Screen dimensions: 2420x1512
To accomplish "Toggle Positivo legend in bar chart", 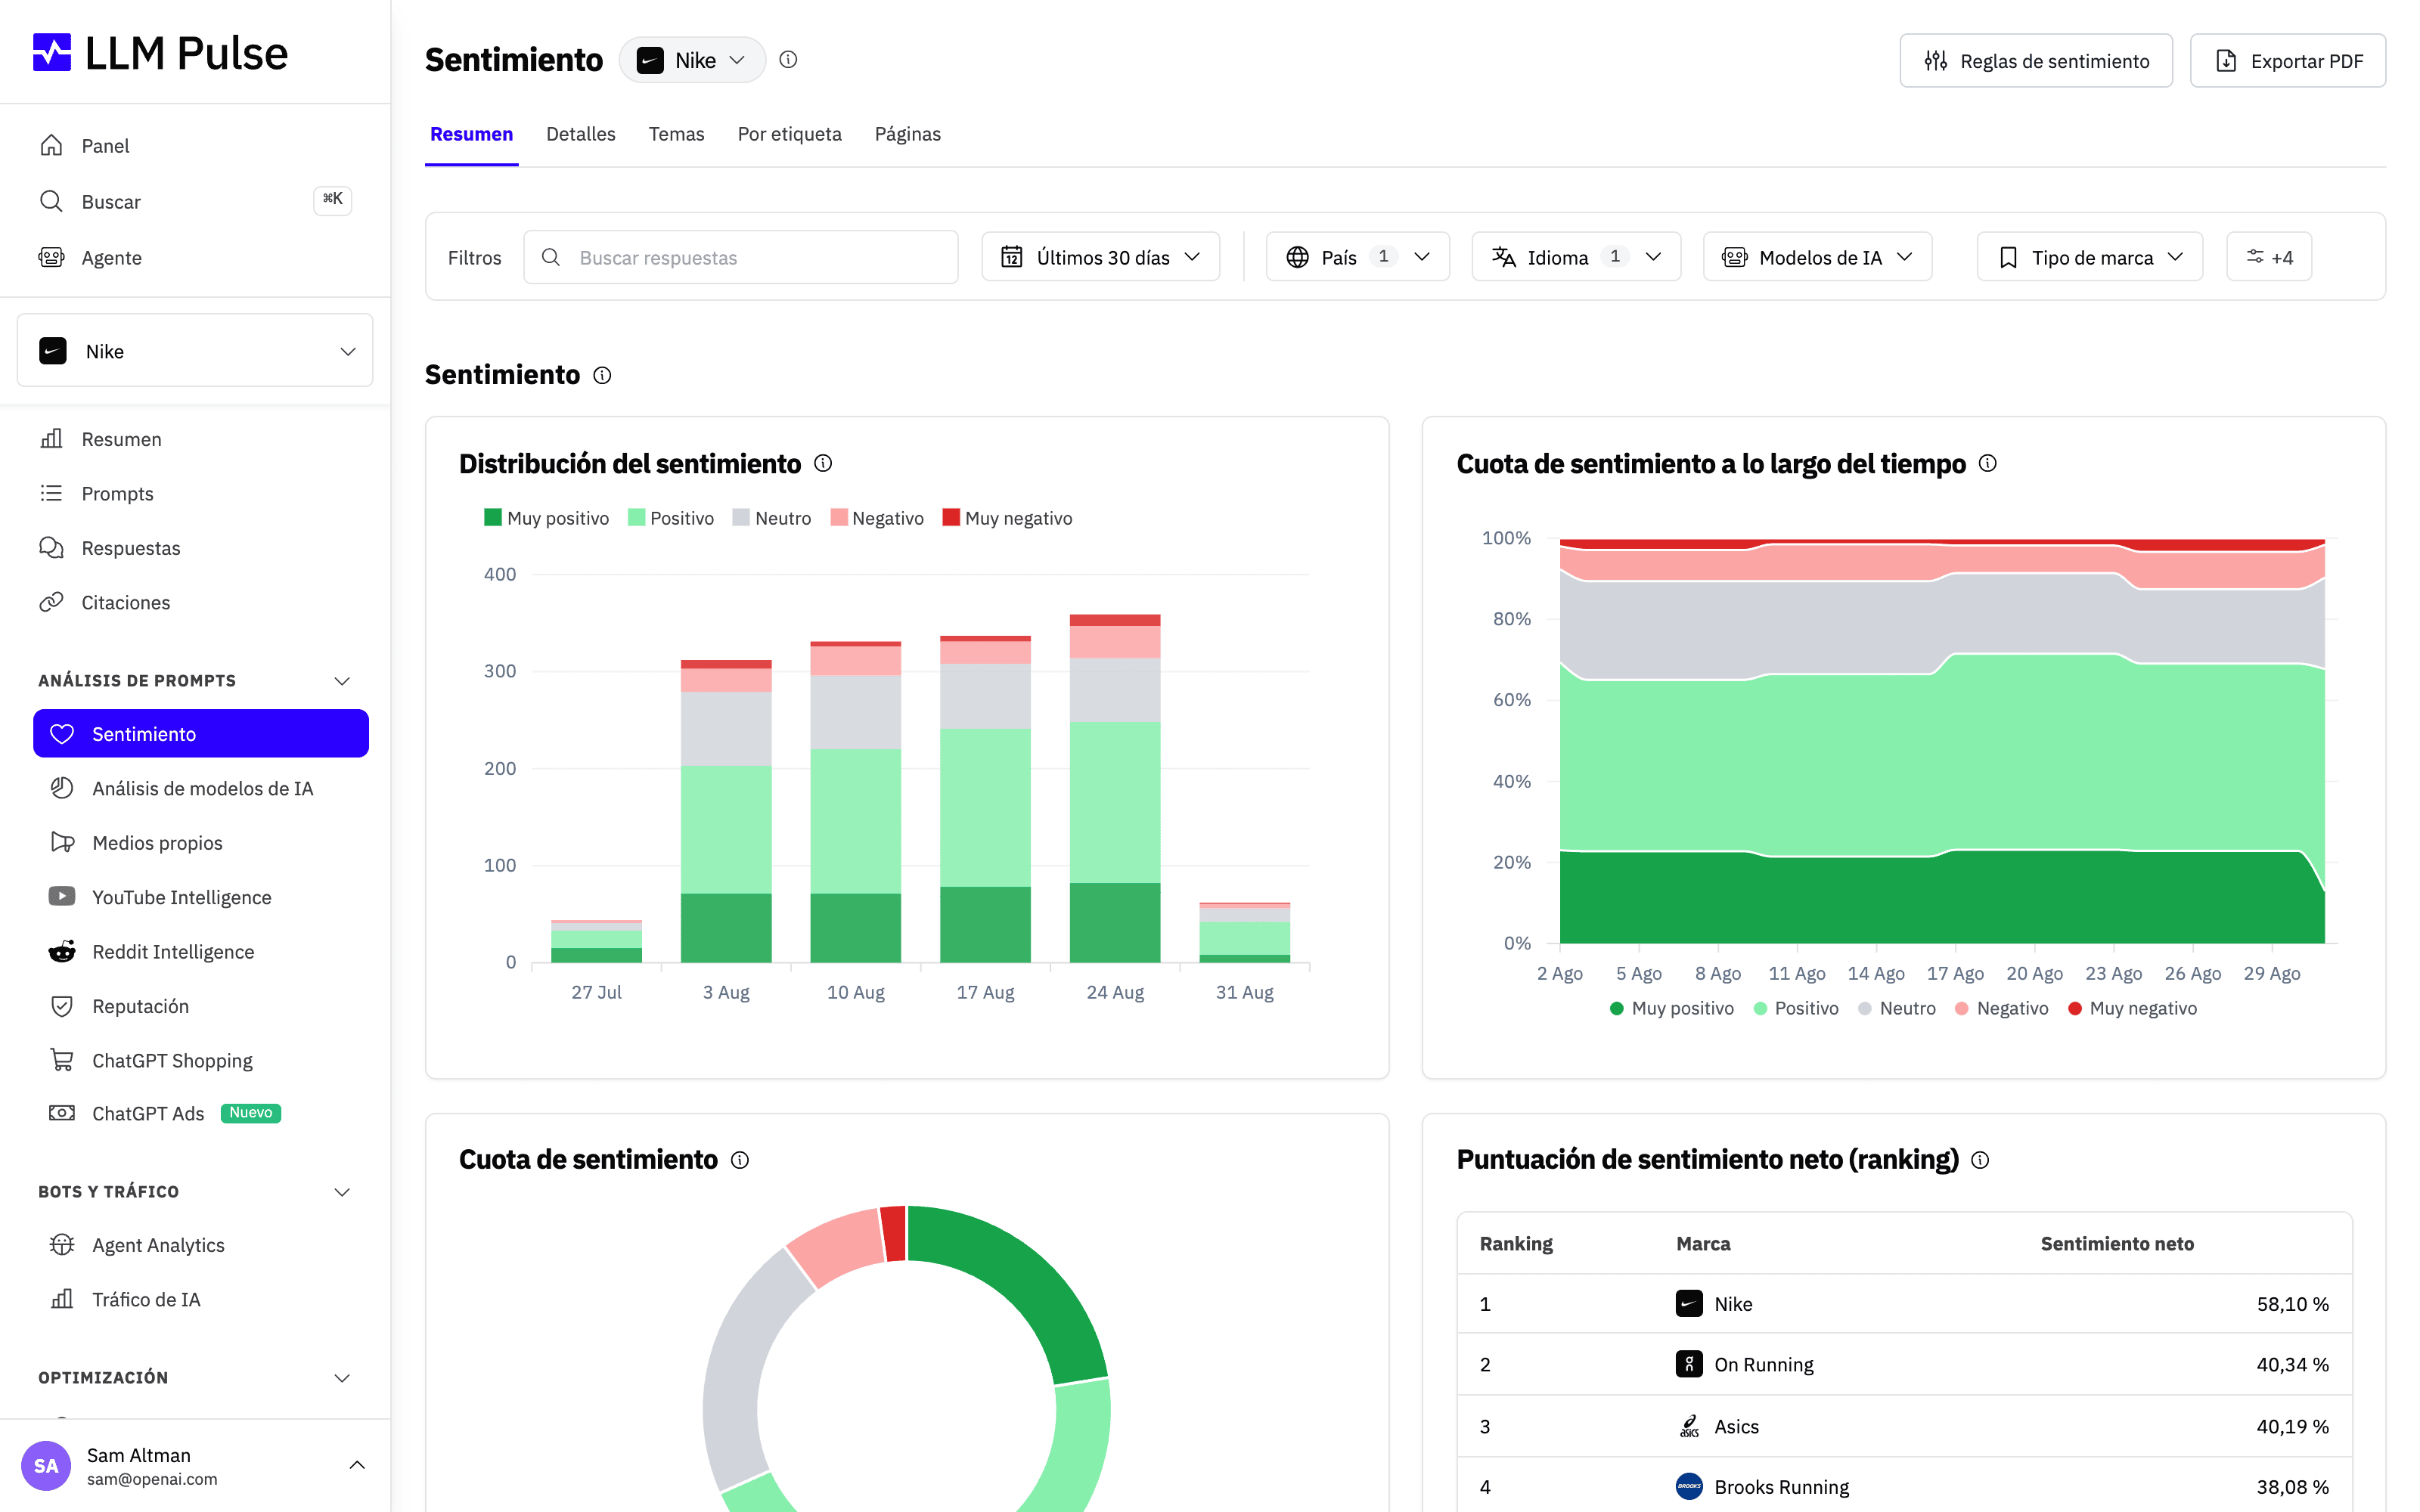I will (x=671, y=518).
